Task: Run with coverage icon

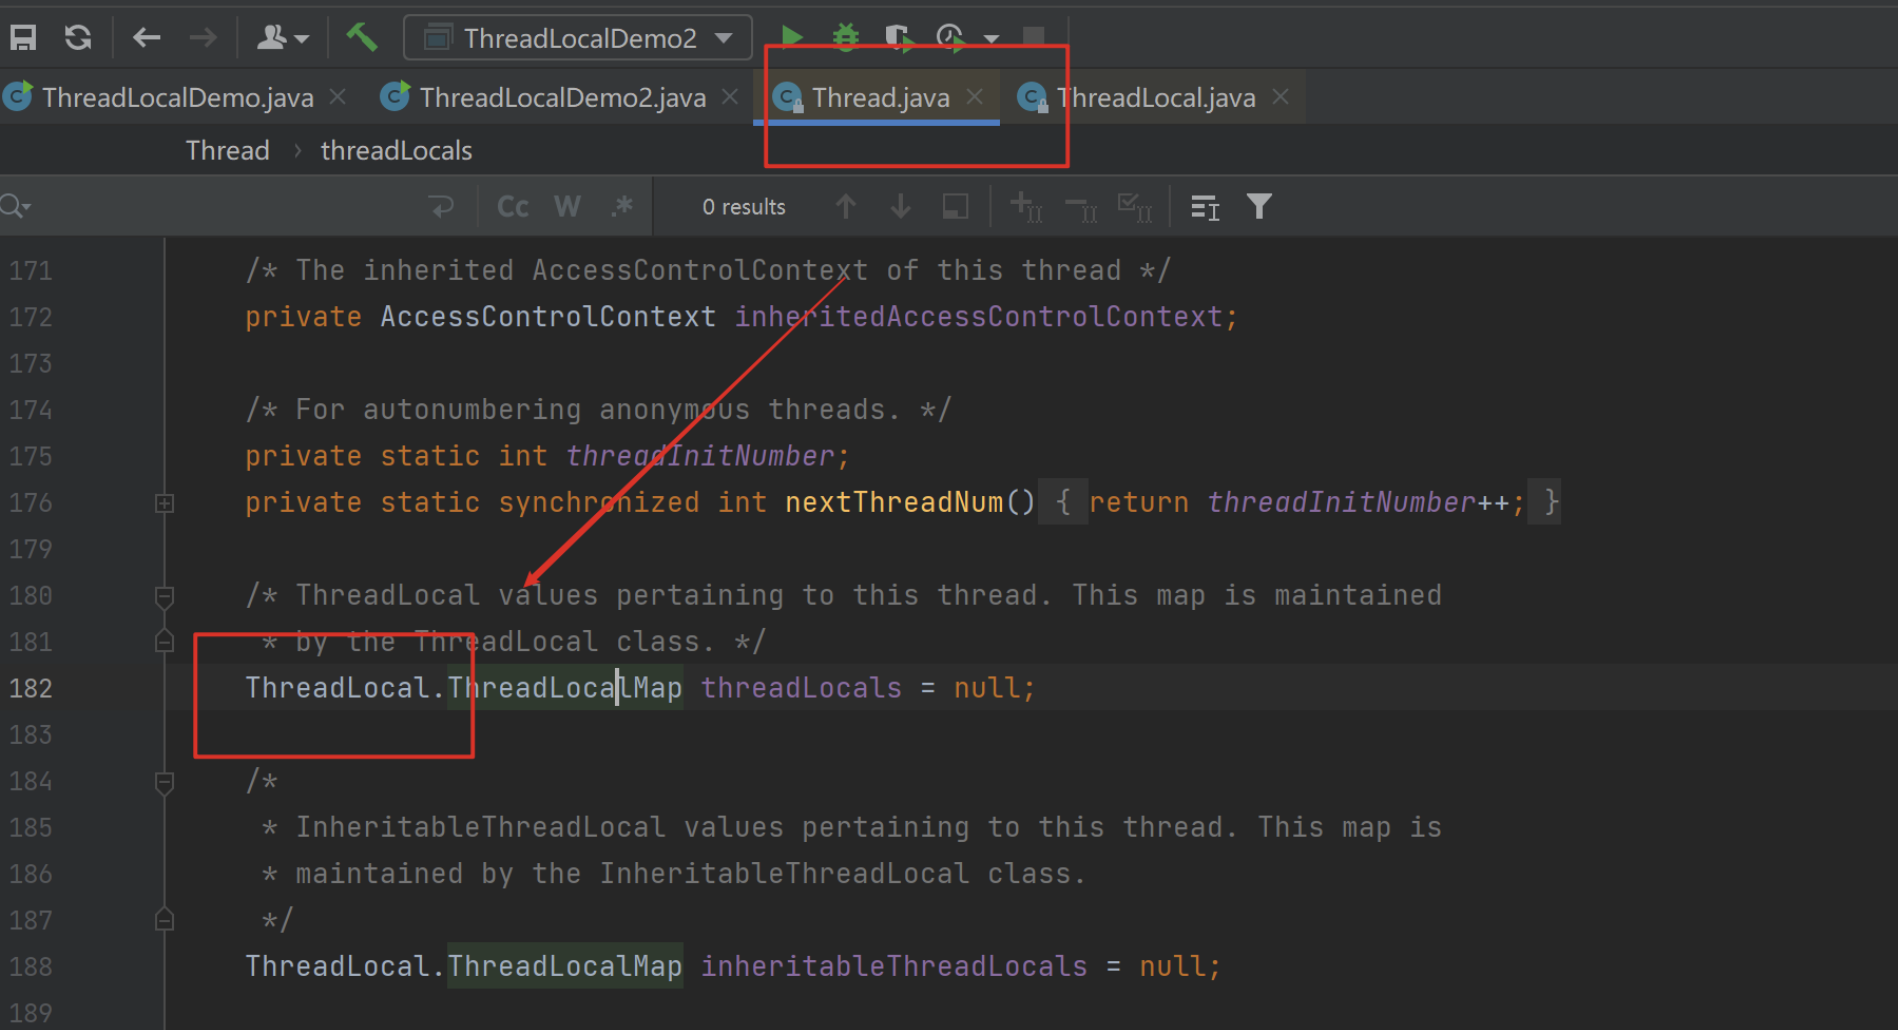Action: tap(898, 38)
